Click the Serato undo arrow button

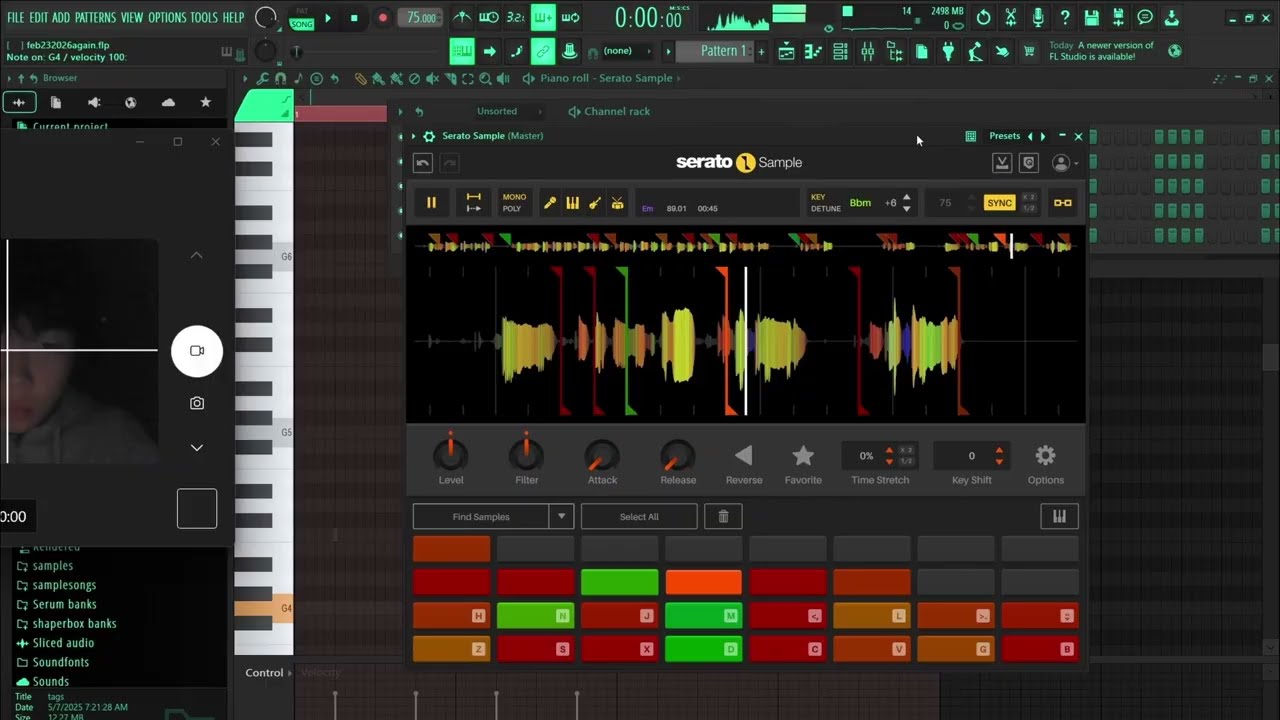point(423,163)
